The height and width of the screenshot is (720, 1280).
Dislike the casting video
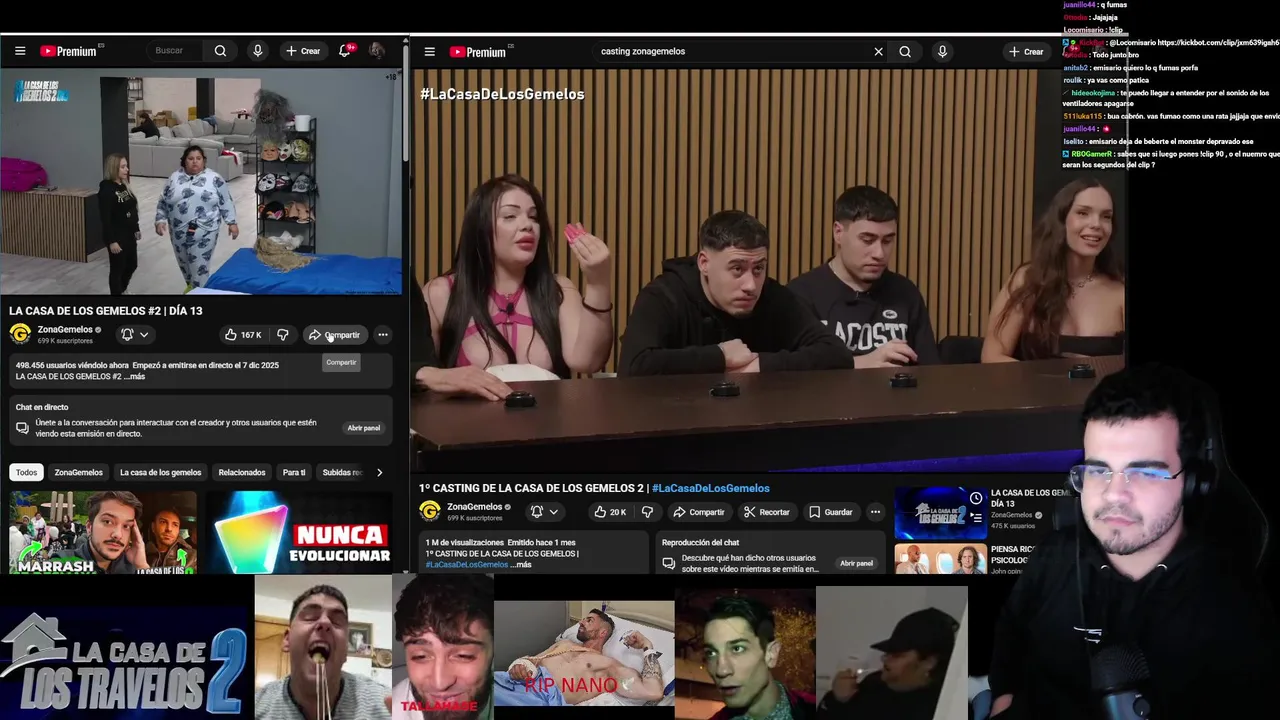click(647, 512)
